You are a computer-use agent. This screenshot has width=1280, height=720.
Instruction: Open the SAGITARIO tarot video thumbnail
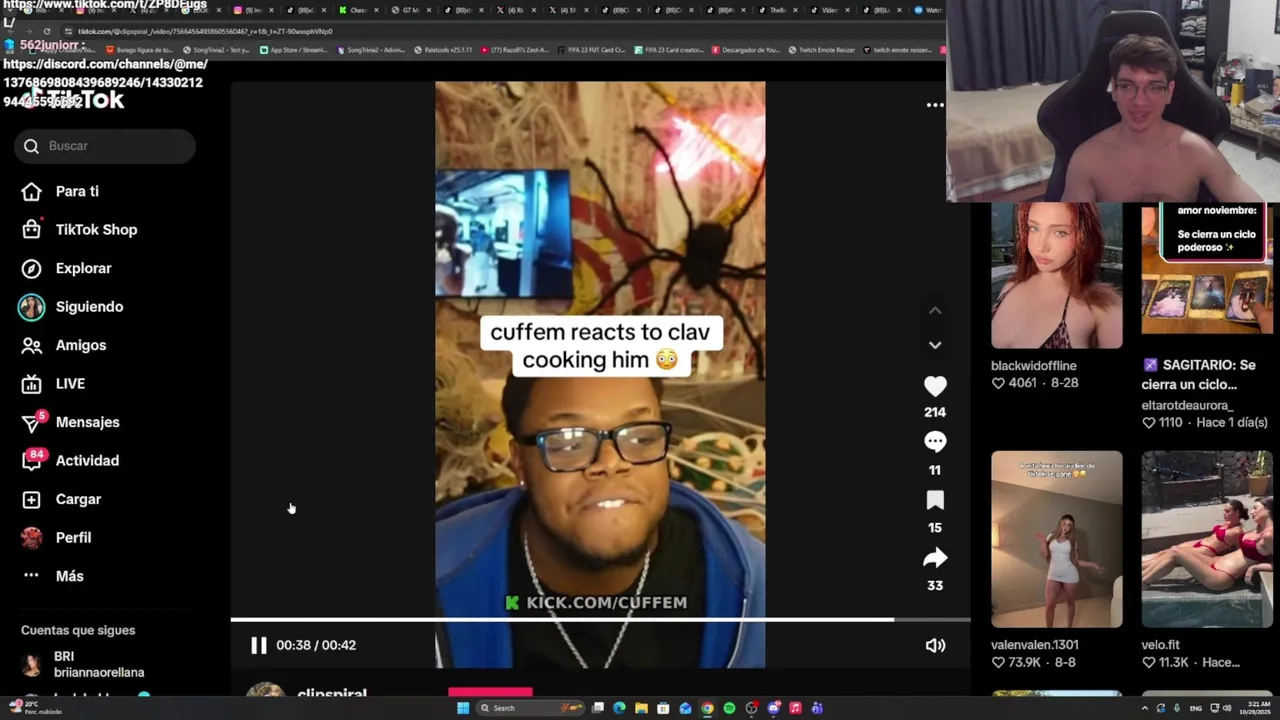[x=1207, y=268]
